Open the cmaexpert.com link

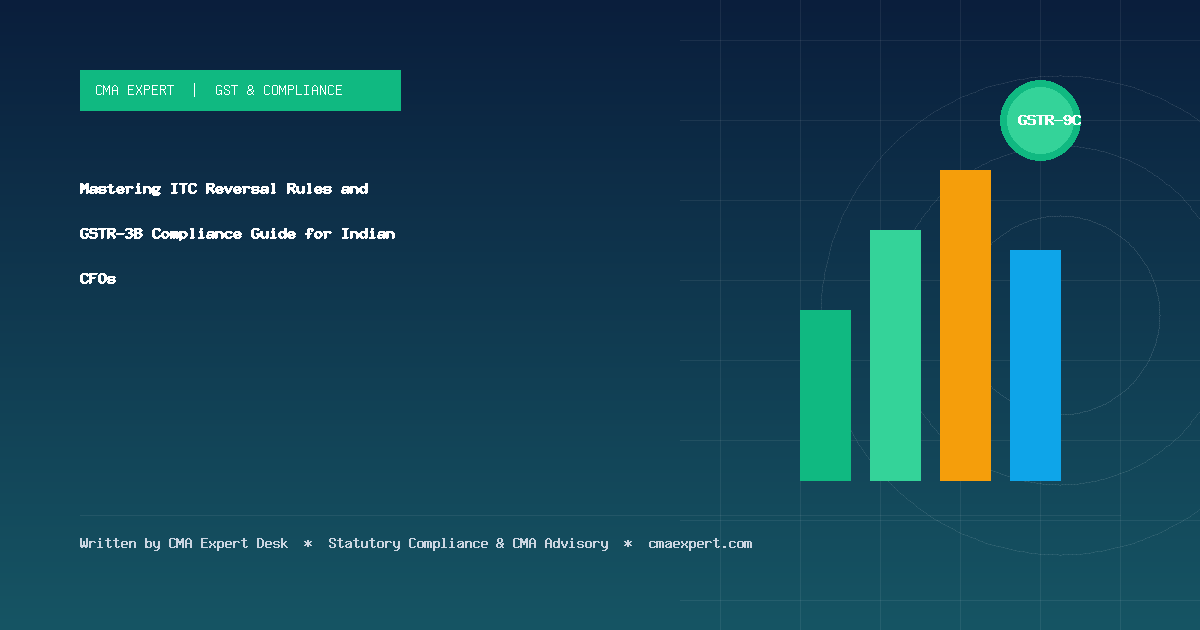click(700, 544)
